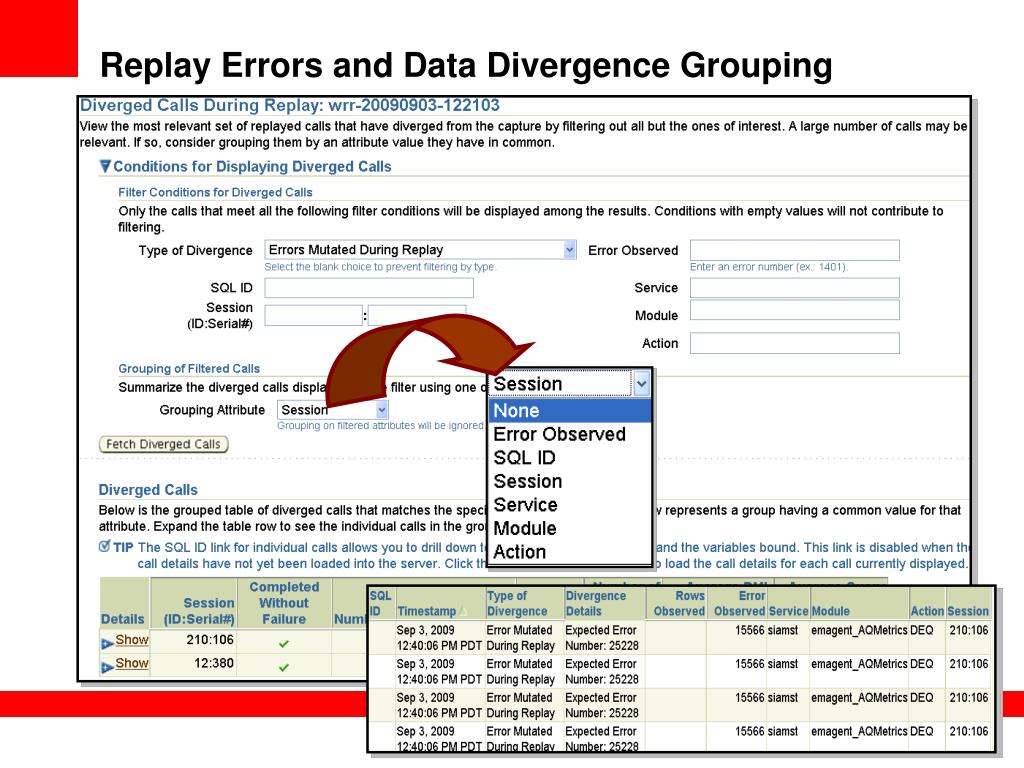Click green checkmark in row 12:380
This screenshot has height=768, width=1024.
pyautogui.click(x=283, y=667)
